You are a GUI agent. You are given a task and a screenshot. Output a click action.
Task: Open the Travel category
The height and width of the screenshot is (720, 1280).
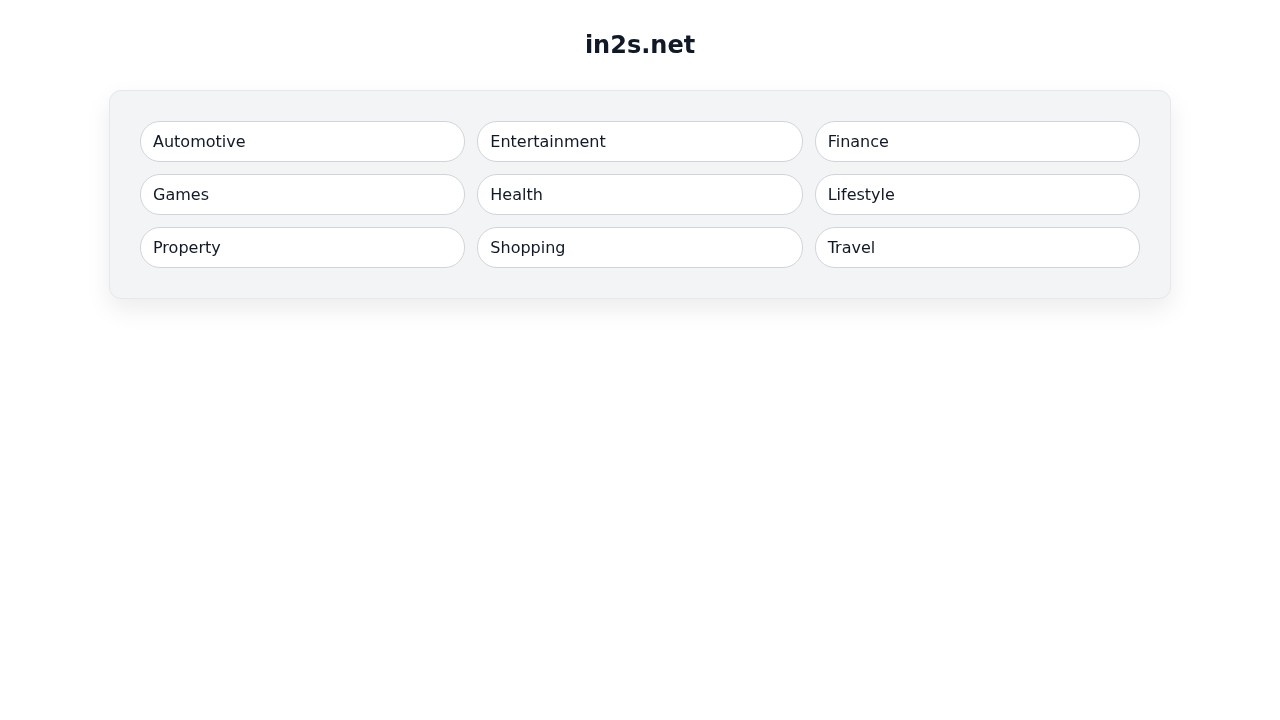(x=976, y=247)
